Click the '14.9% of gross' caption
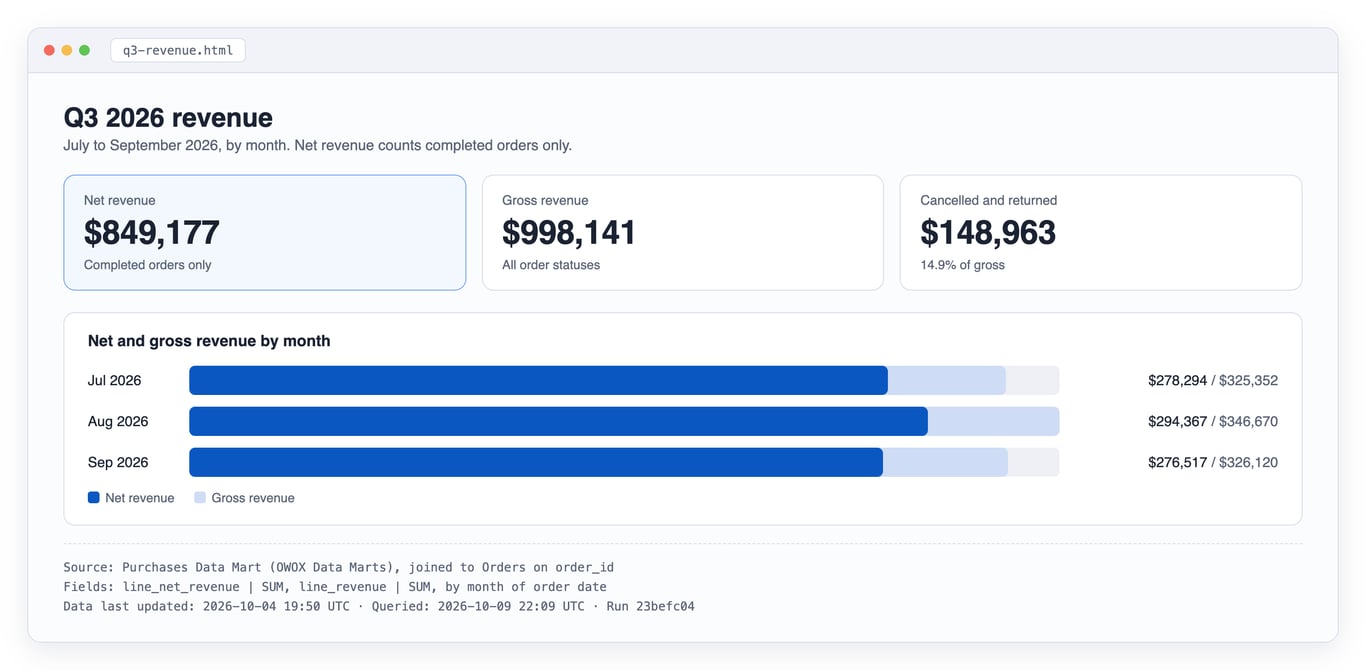Image resolution: width=1366 pixels, height=670 pixels. pos(963,265)
